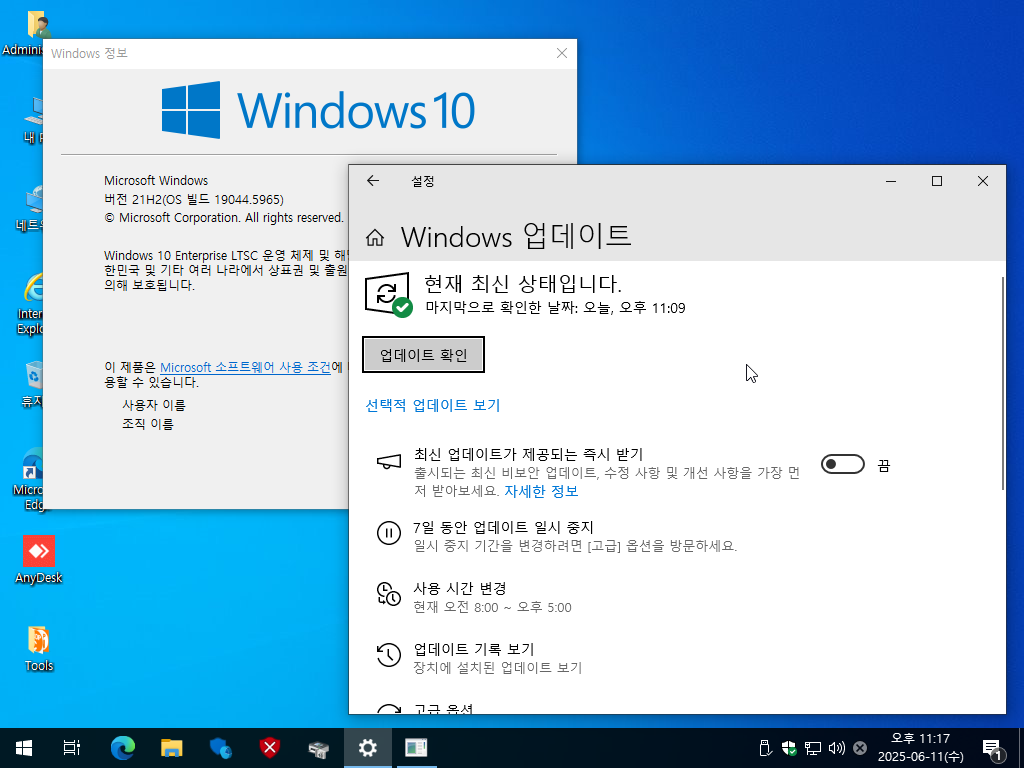Open File Explorer from the taskbar

(x=172, y=748)
